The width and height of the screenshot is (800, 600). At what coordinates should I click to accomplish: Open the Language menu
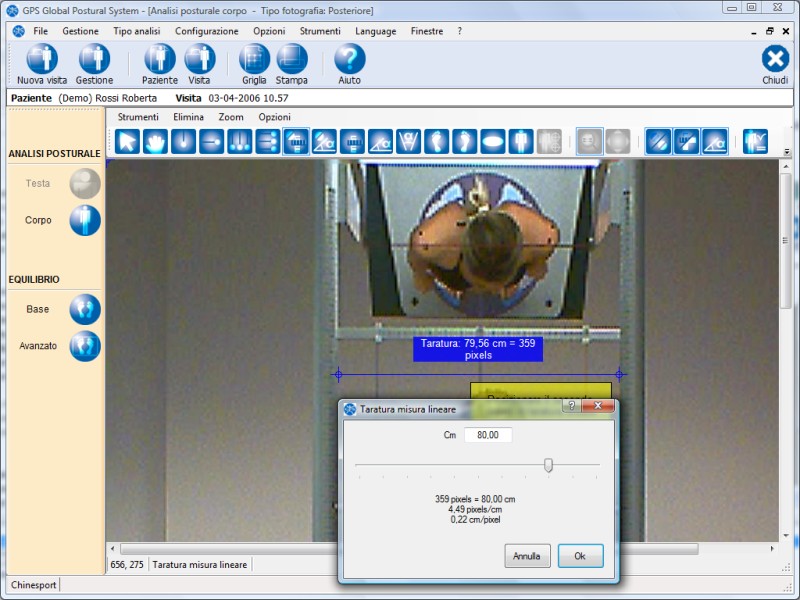375,31
